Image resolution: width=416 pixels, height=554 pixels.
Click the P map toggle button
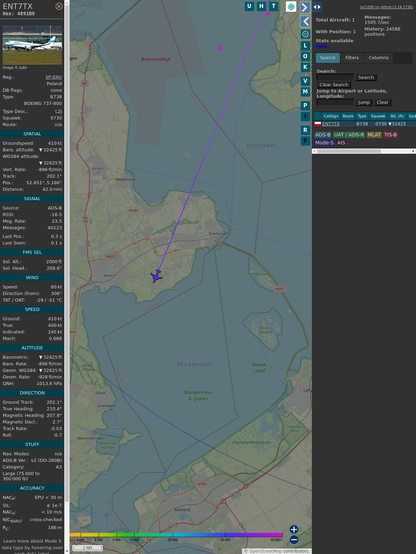305,105
